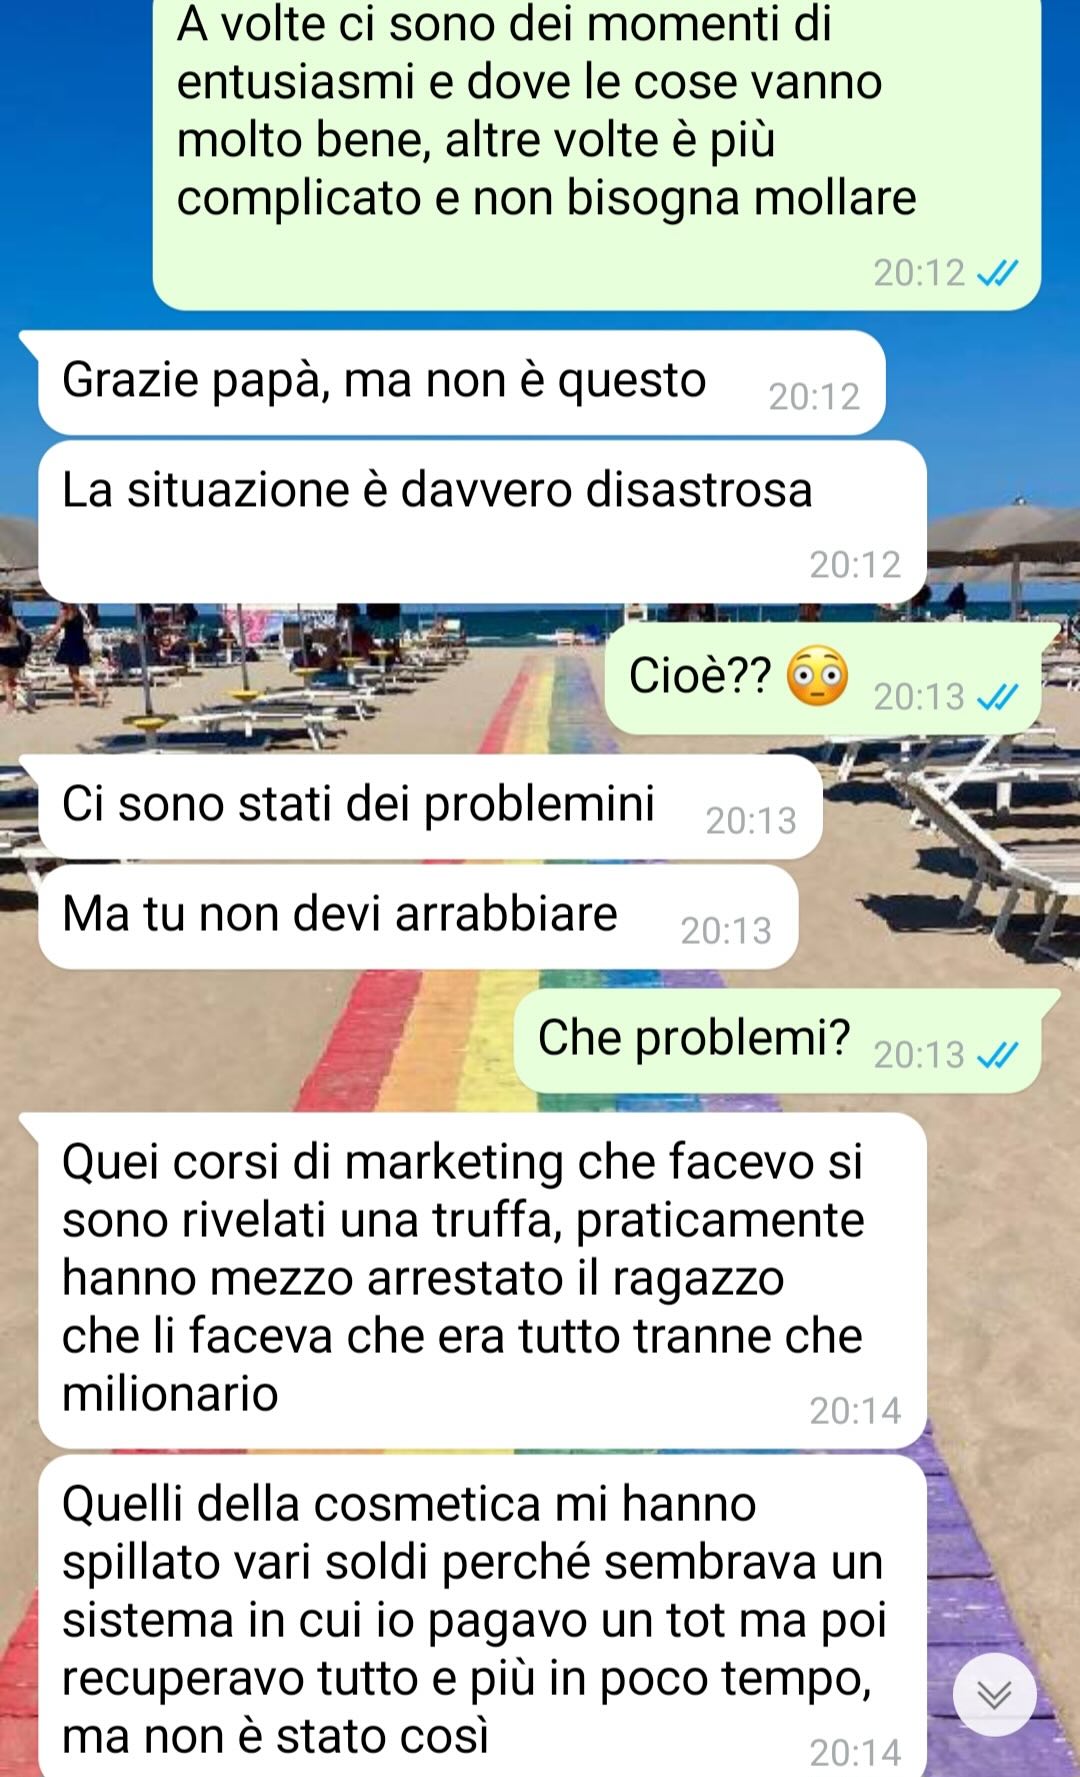Tap the 20:12 timestamp under 'davvero disastrosa'
This screenshot has height=1777, width=1080.
pyautogui.click(x=855, y=565)
